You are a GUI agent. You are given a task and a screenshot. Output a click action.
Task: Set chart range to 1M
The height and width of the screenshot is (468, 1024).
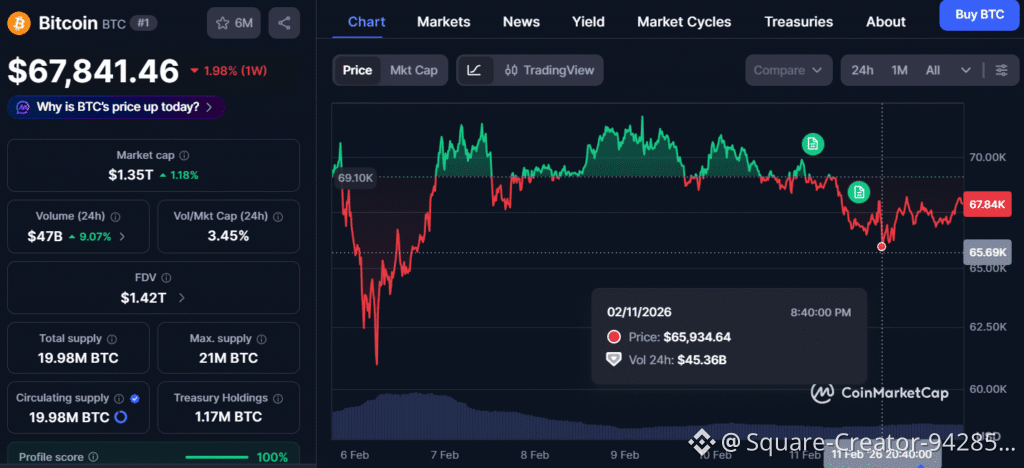(899, 70)
